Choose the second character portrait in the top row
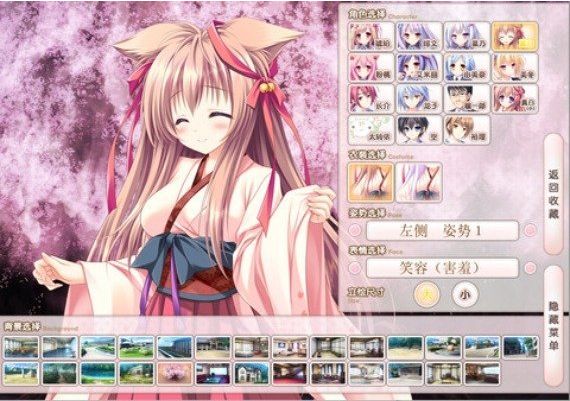The image size is (570, 401). 419,36
